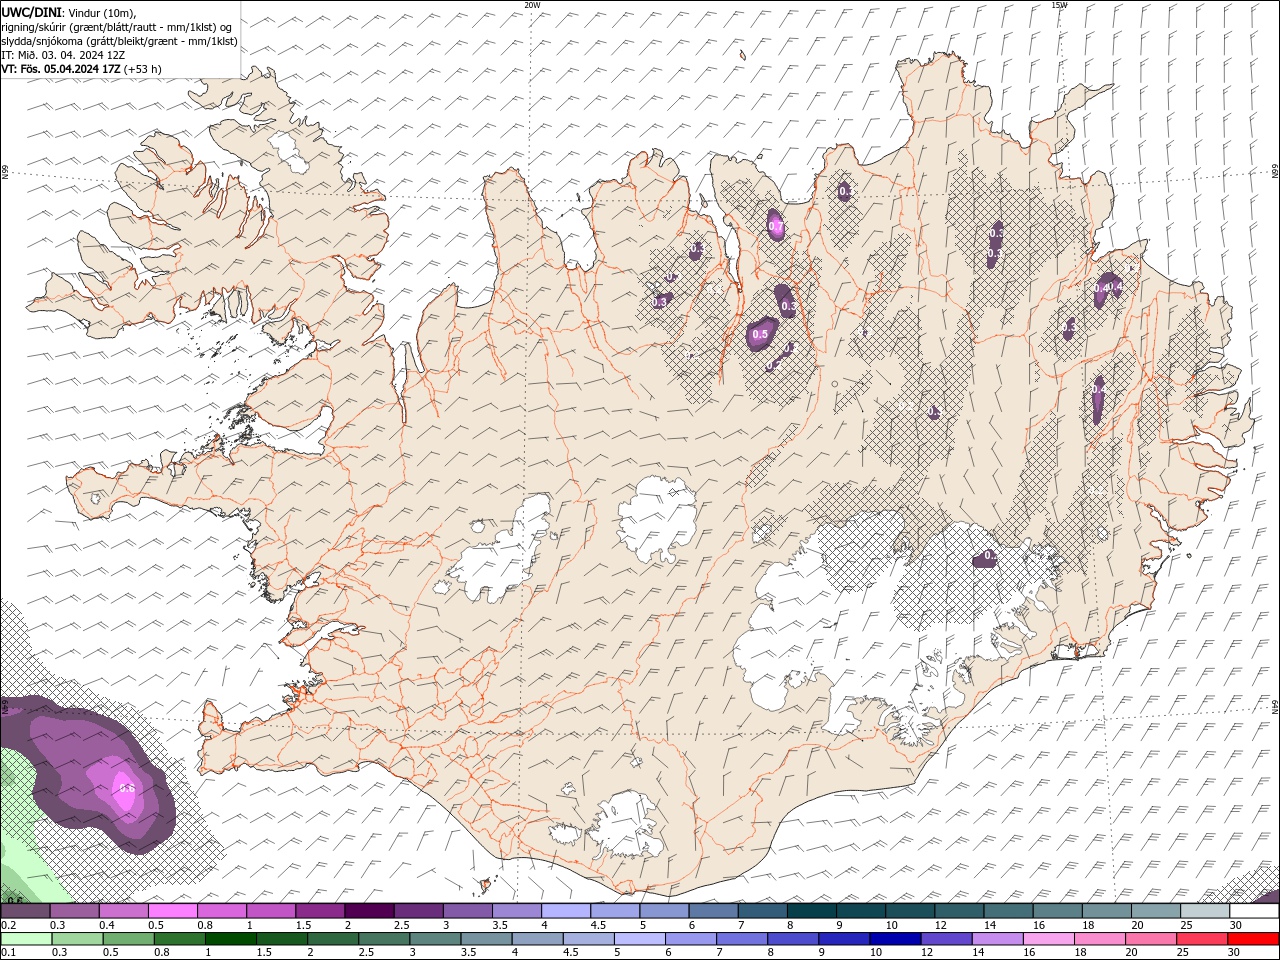Pick the bright red rain swatch after 30
Screen dimensions: 1280x960
pos(1252,939)
